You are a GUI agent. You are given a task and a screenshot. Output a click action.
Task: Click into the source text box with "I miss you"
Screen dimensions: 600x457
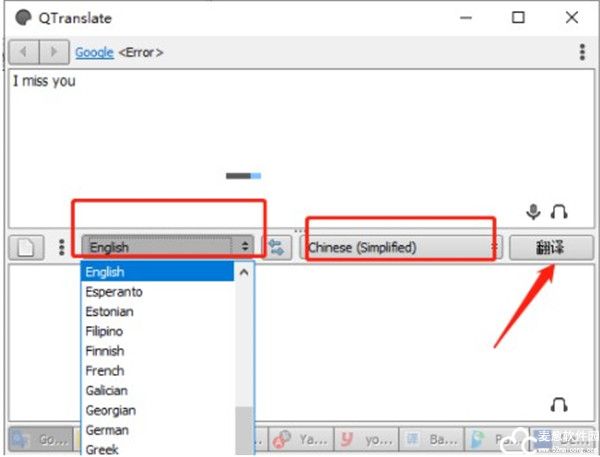(302, 149)
